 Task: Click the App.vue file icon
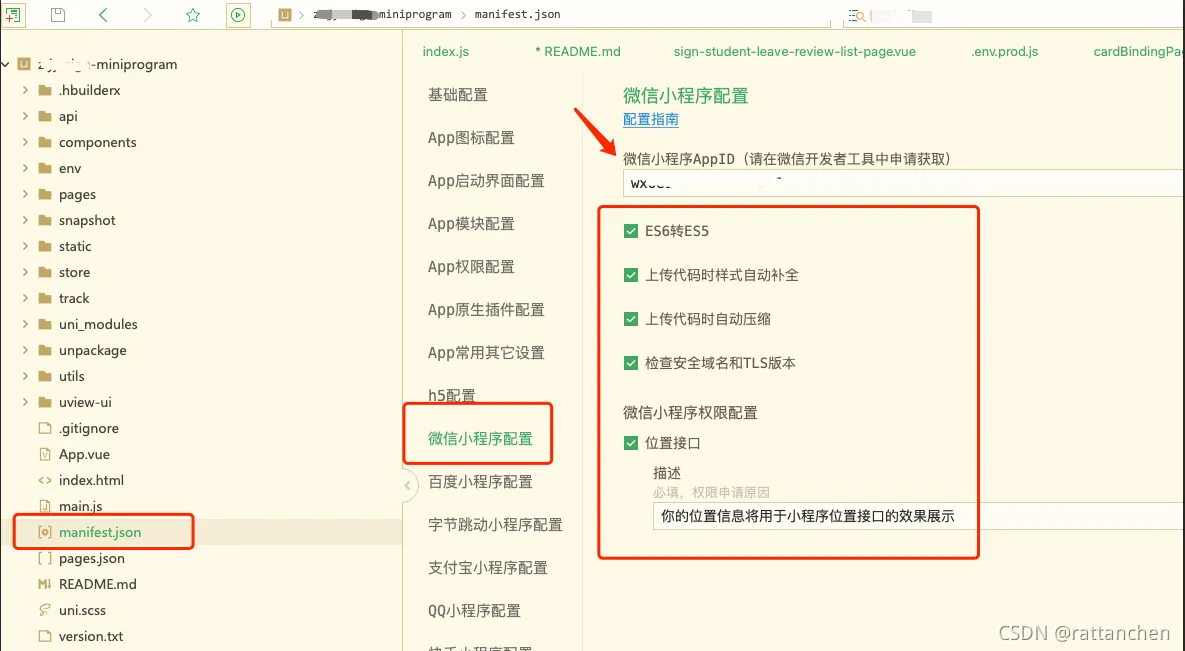pos(45,454)
